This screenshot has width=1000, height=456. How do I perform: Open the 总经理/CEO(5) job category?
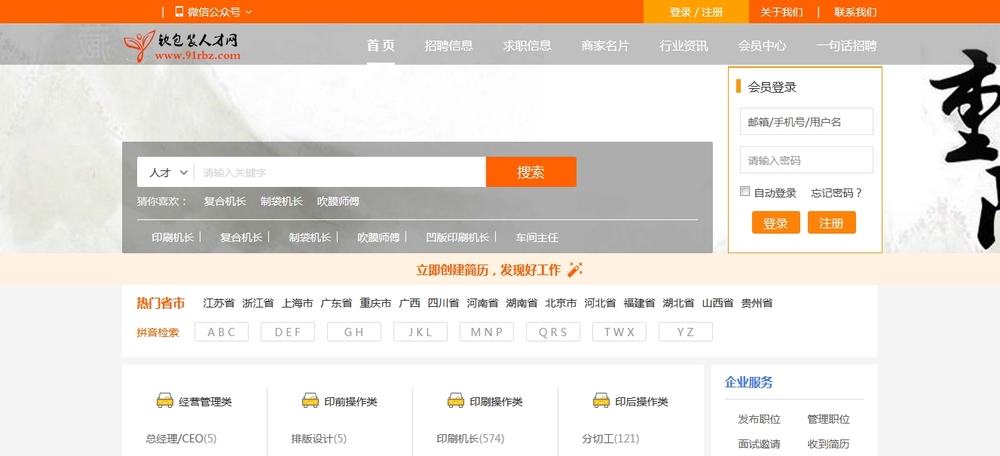click(181, 439)
